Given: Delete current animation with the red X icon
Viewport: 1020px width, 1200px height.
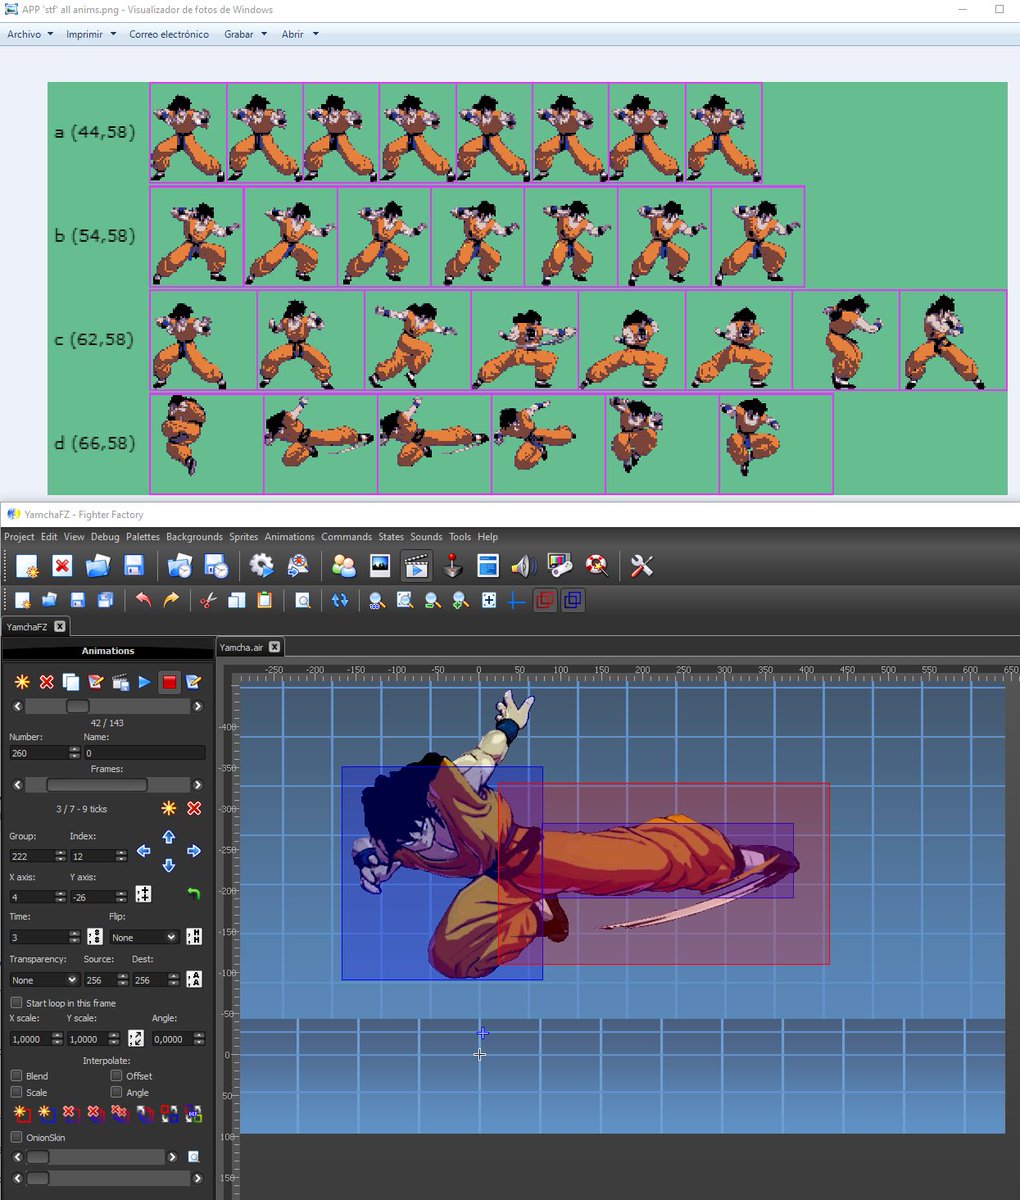Looking at the screenshot, I should (x=46, y=682).
